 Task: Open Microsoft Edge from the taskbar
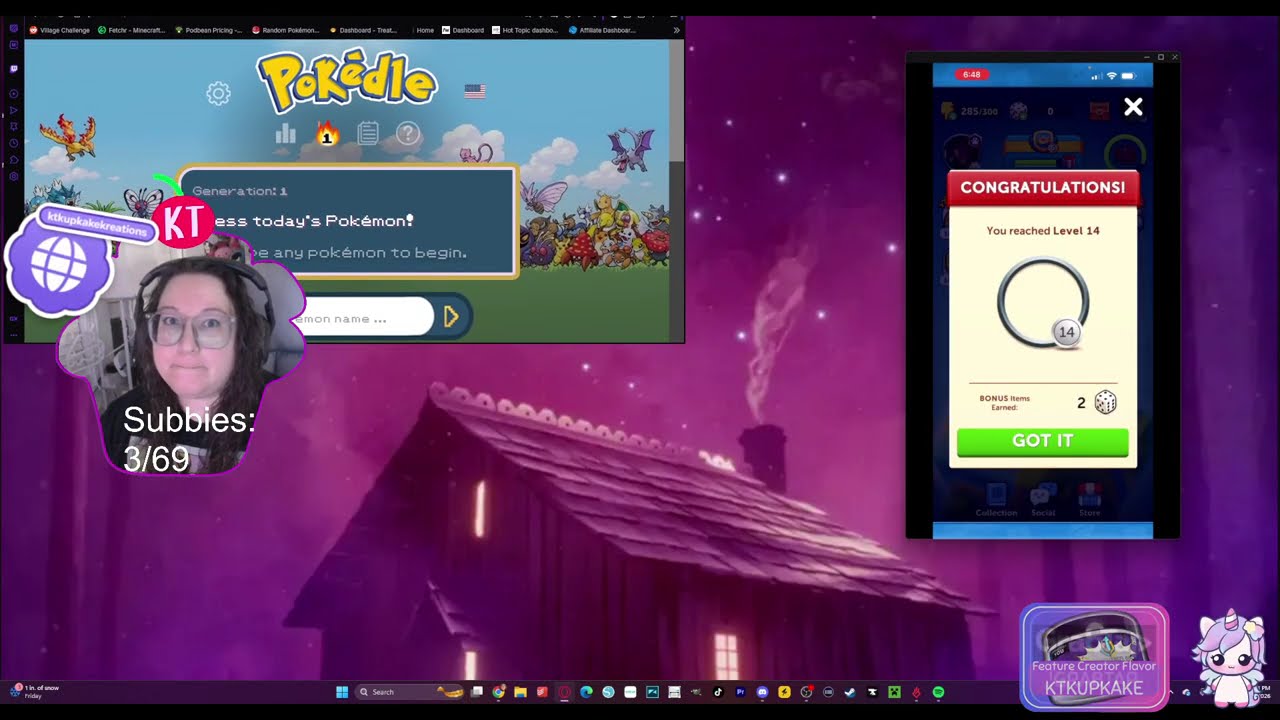586,692
